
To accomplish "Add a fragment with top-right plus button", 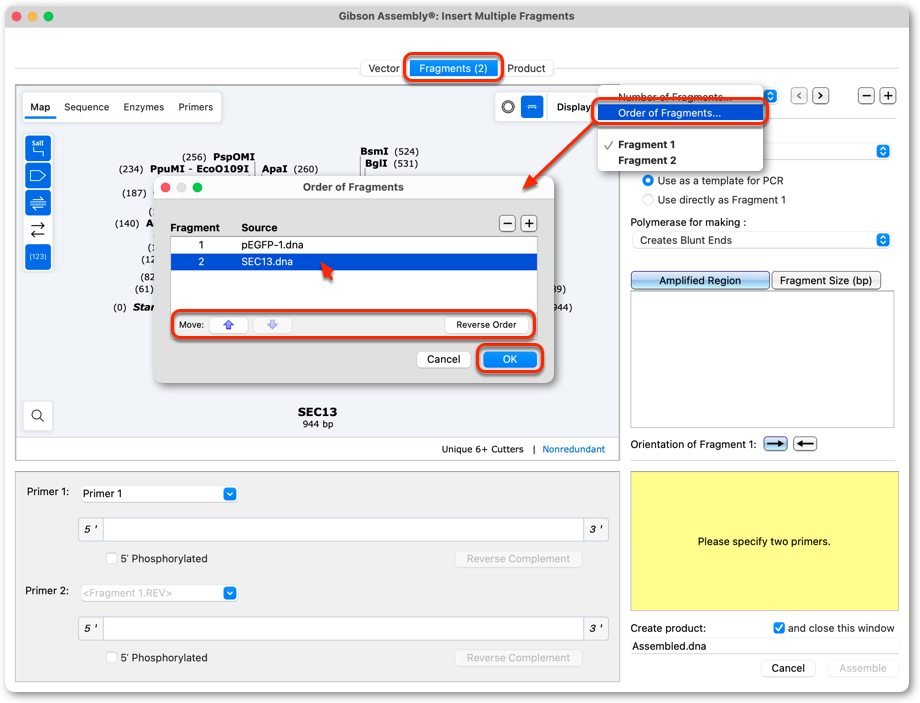I will pyautogui.click(x=888, y=96).
